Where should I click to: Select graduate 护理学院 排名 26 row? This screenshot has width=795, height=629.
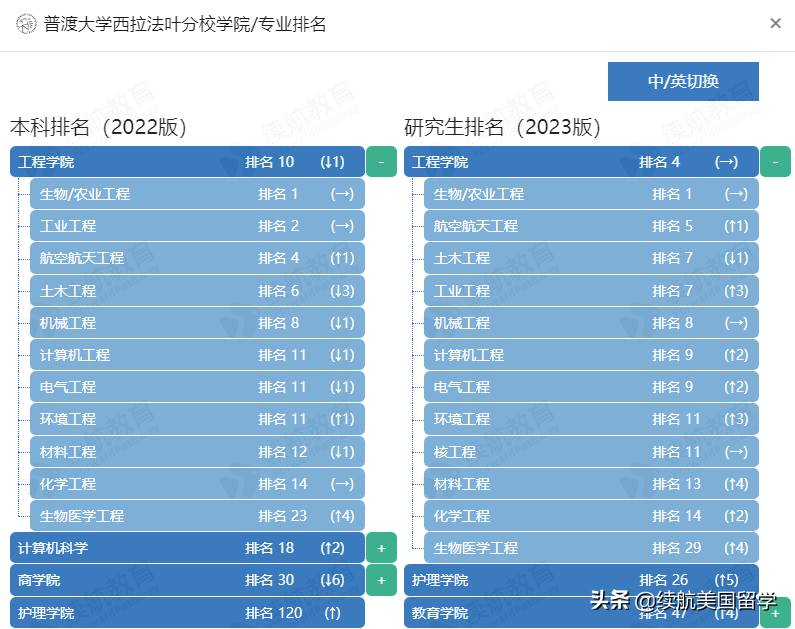coord(581,580)
